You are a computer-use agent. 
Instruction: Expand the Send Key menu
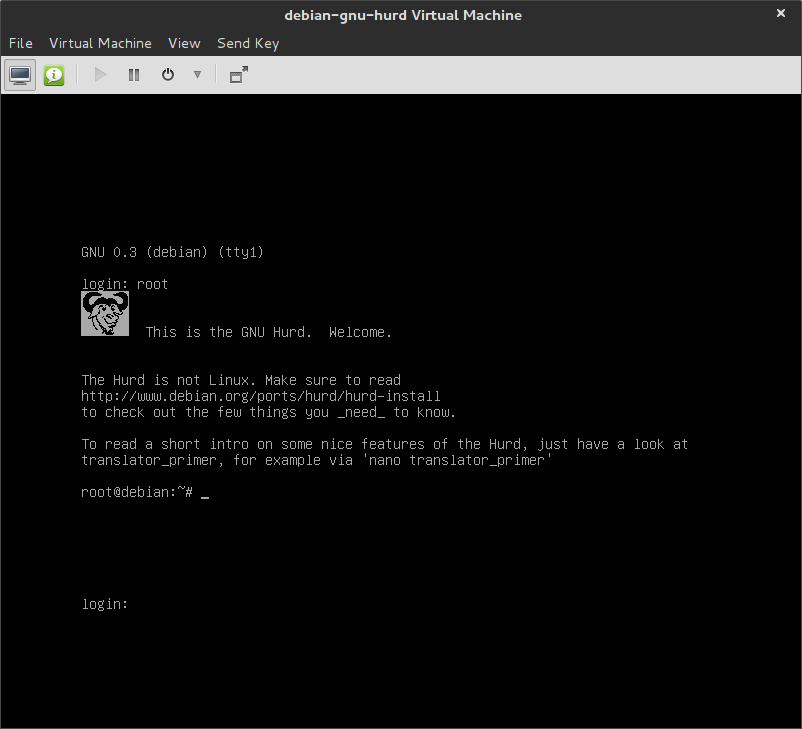pyautogui.click(x=248, y=43)
